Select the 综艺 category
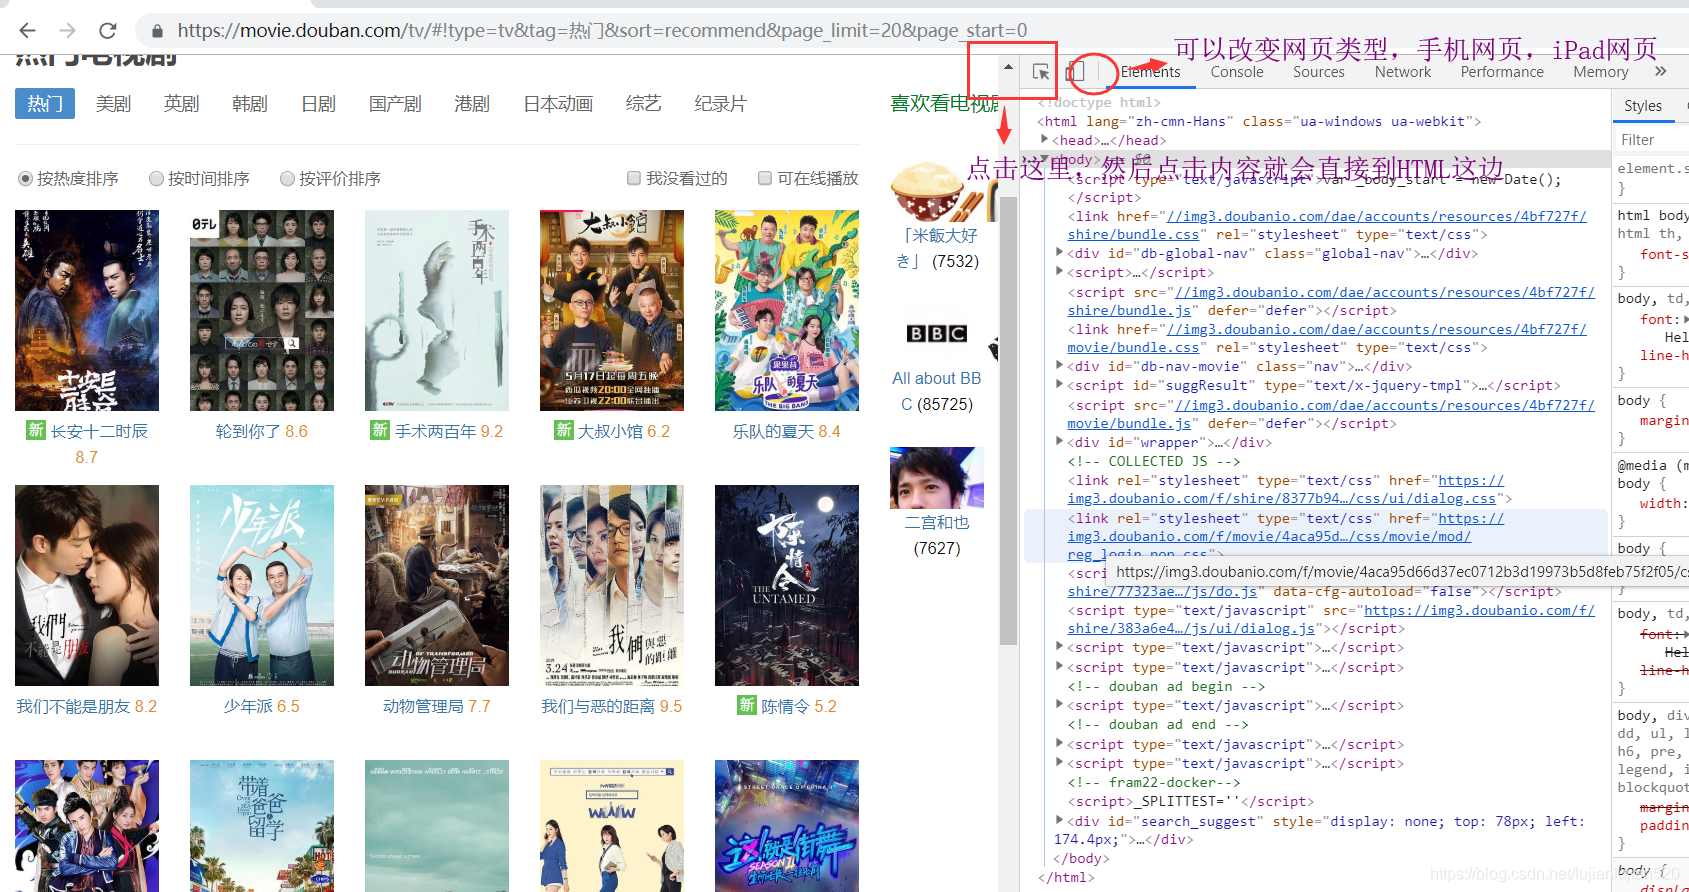The height and width of the screenshot is (892, 1689). [x=644, y=104]
